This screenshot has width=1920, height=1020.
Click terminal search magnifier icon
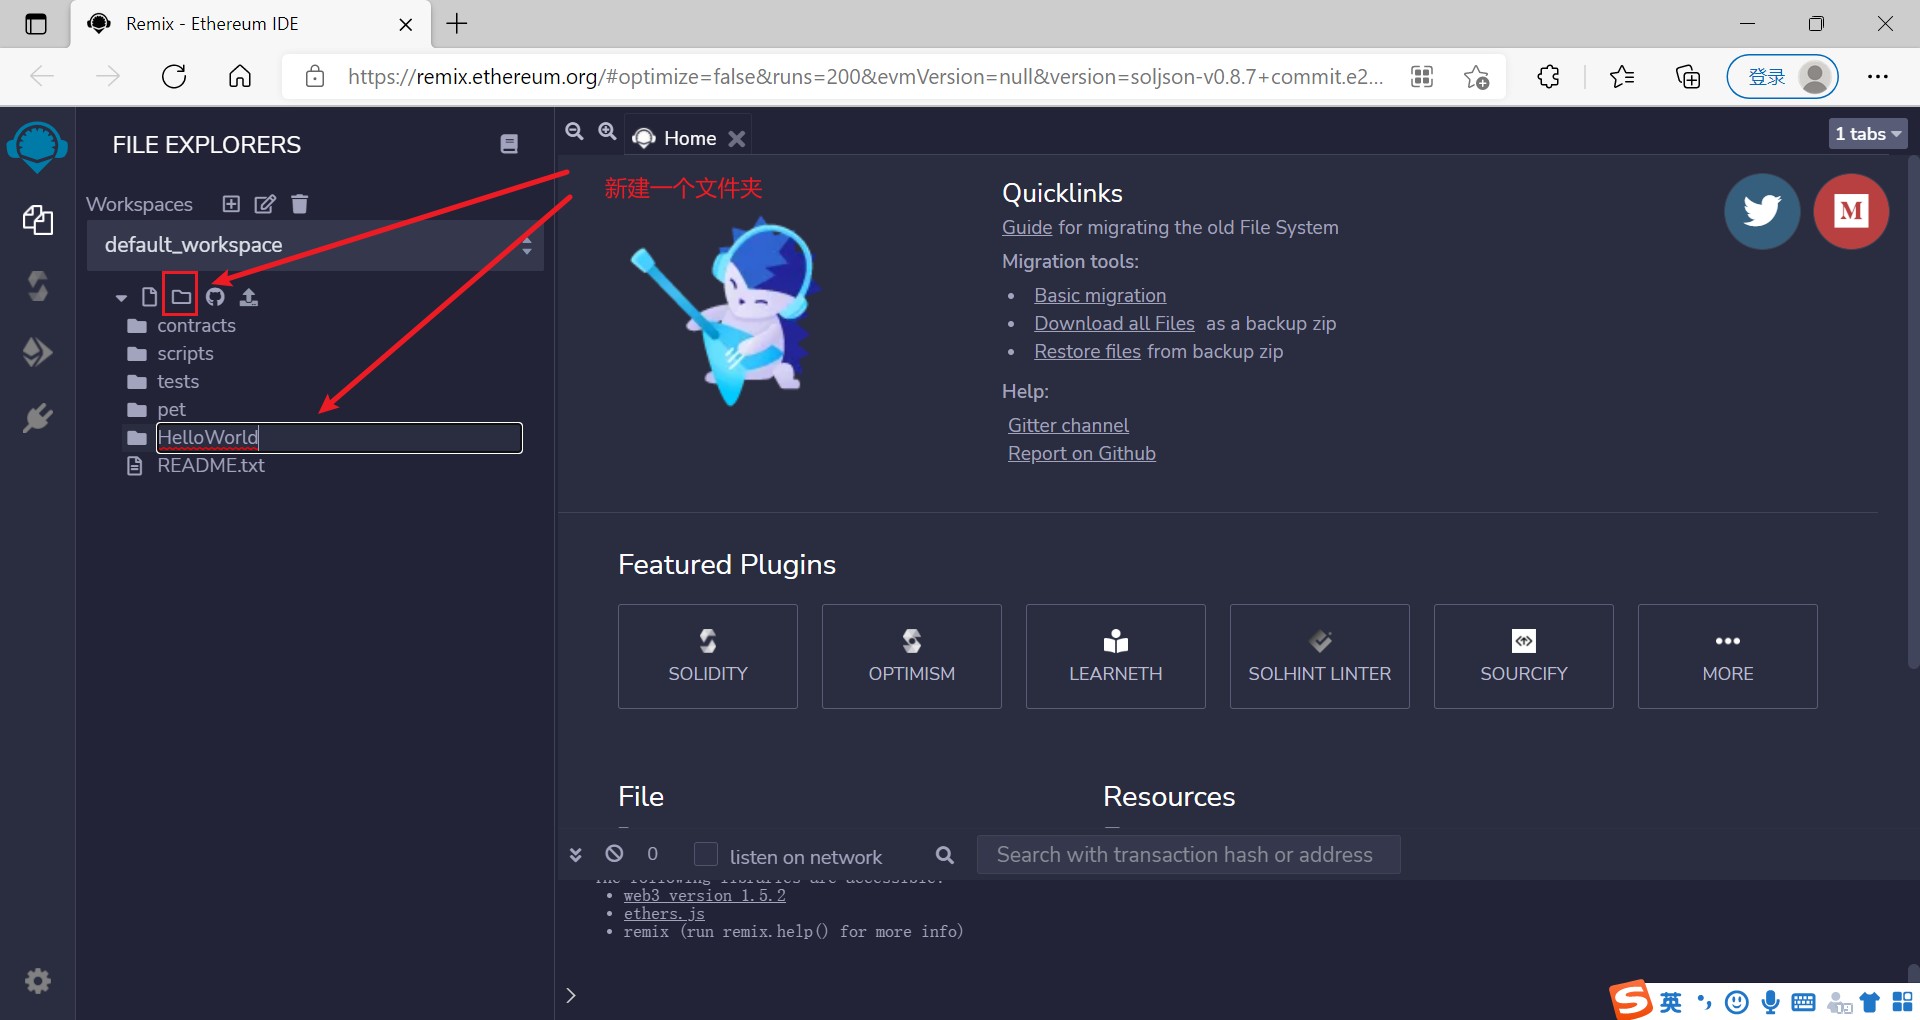(944, 855)
